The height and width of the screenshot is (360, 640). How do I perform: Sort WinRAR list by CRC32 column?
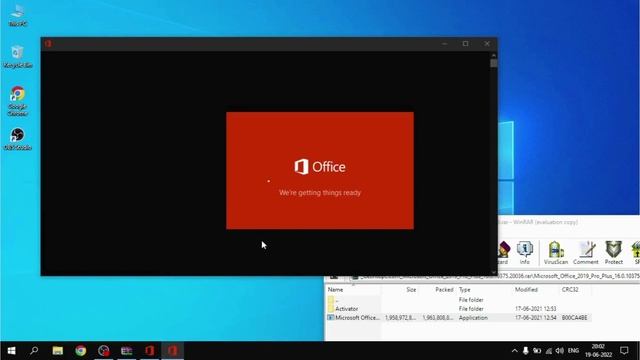pyautogui.click(x=575, y=290)
